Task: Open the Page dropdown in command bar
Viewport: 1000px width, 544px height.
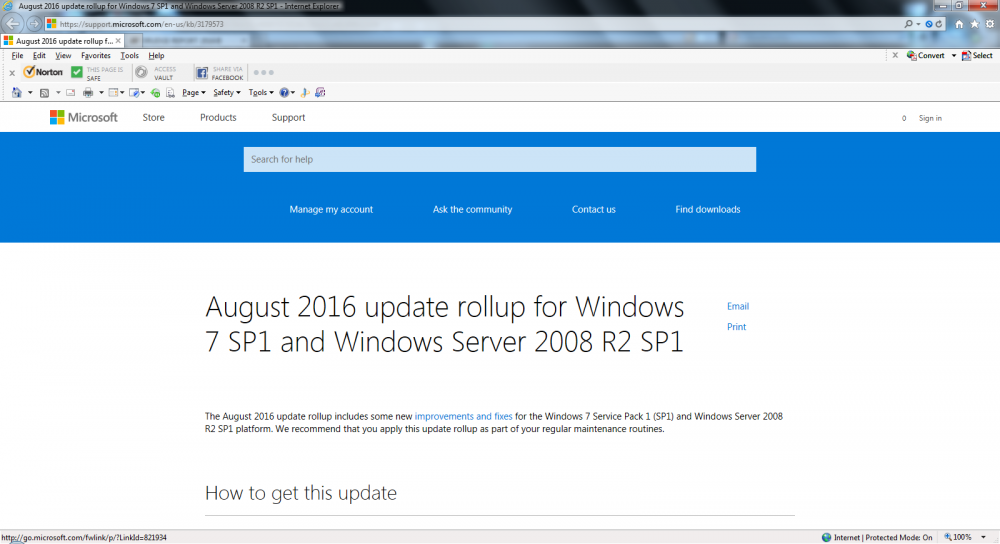Action: [194, 92]
